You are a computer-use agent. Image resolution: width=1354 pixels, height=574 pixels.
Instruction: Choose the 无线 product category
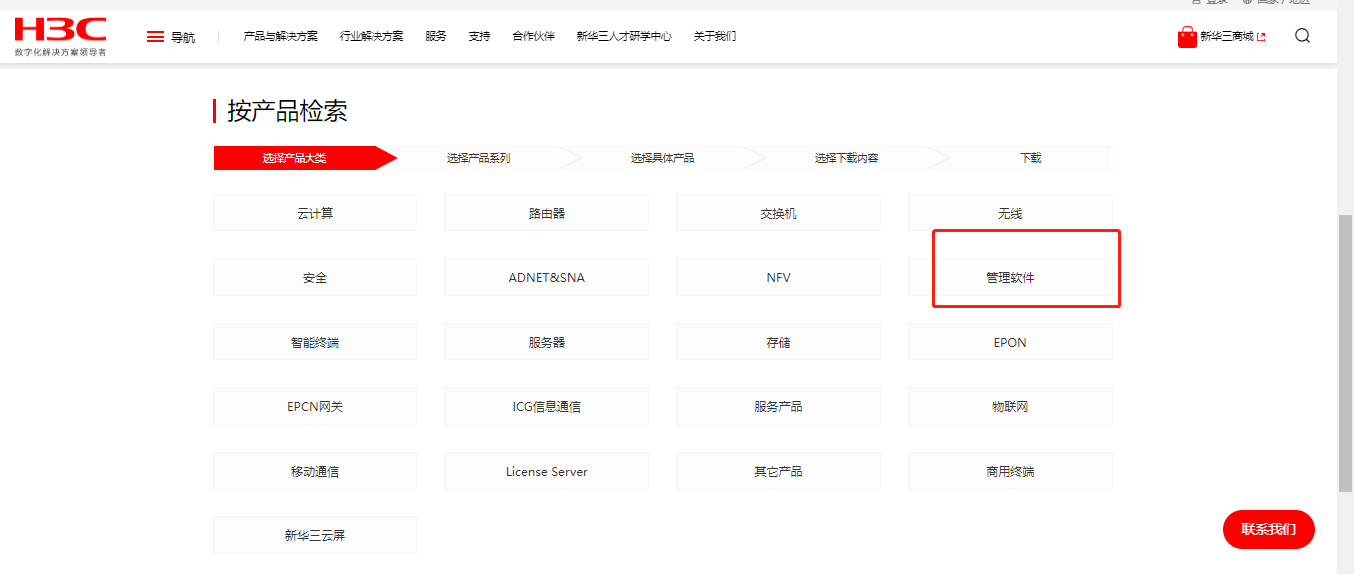coord(1010,213)
